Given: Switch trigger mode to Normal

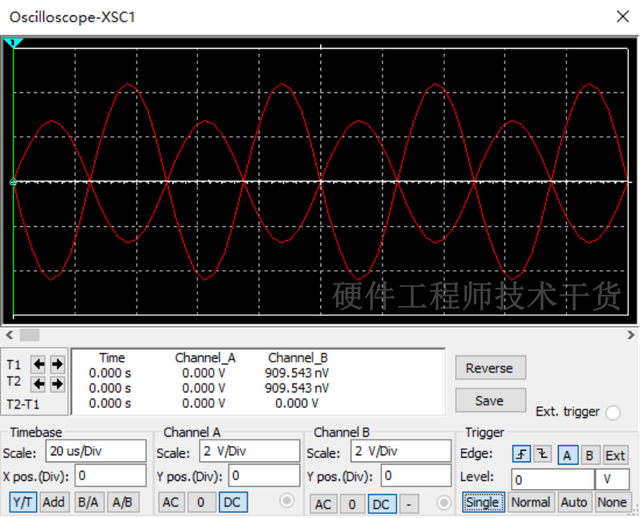Looking at the screenshot, I should click(530, 502).
